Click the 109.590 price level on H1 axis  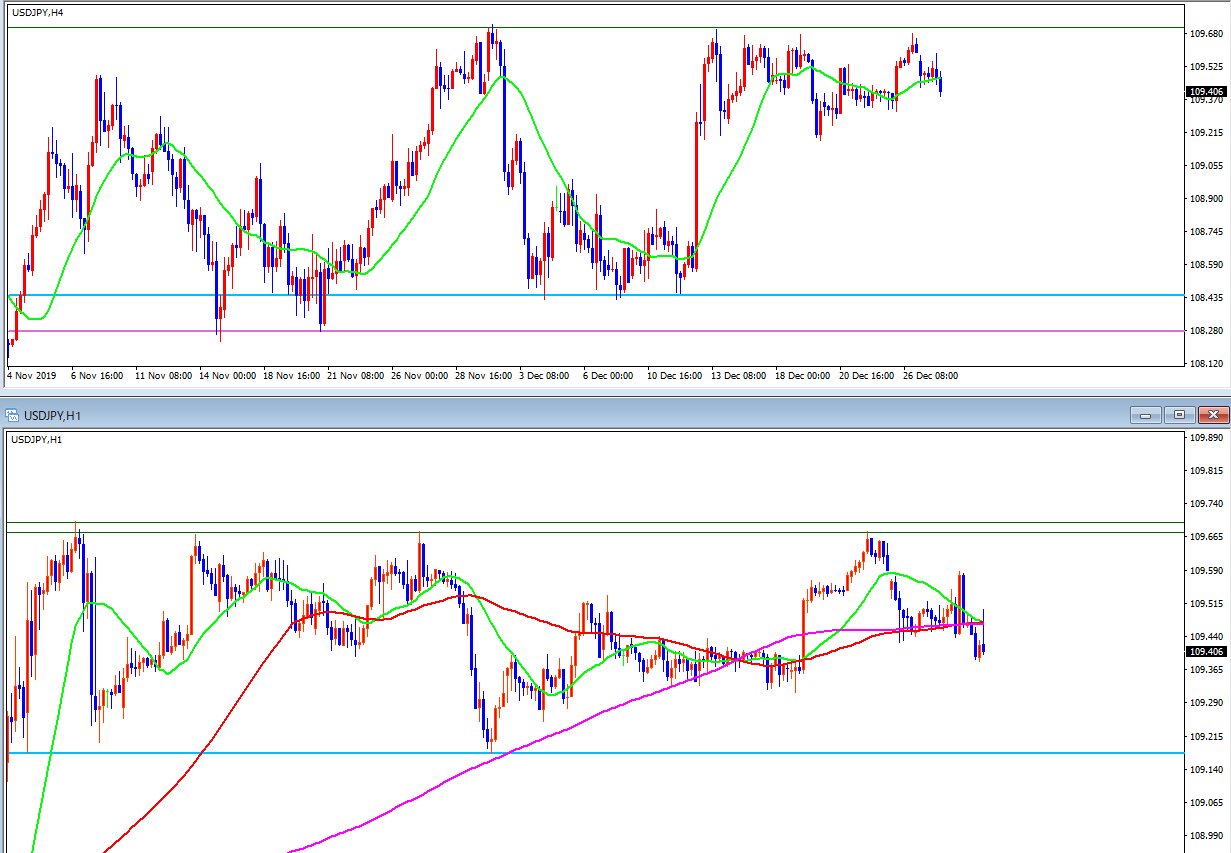(x=1207, y=570)
